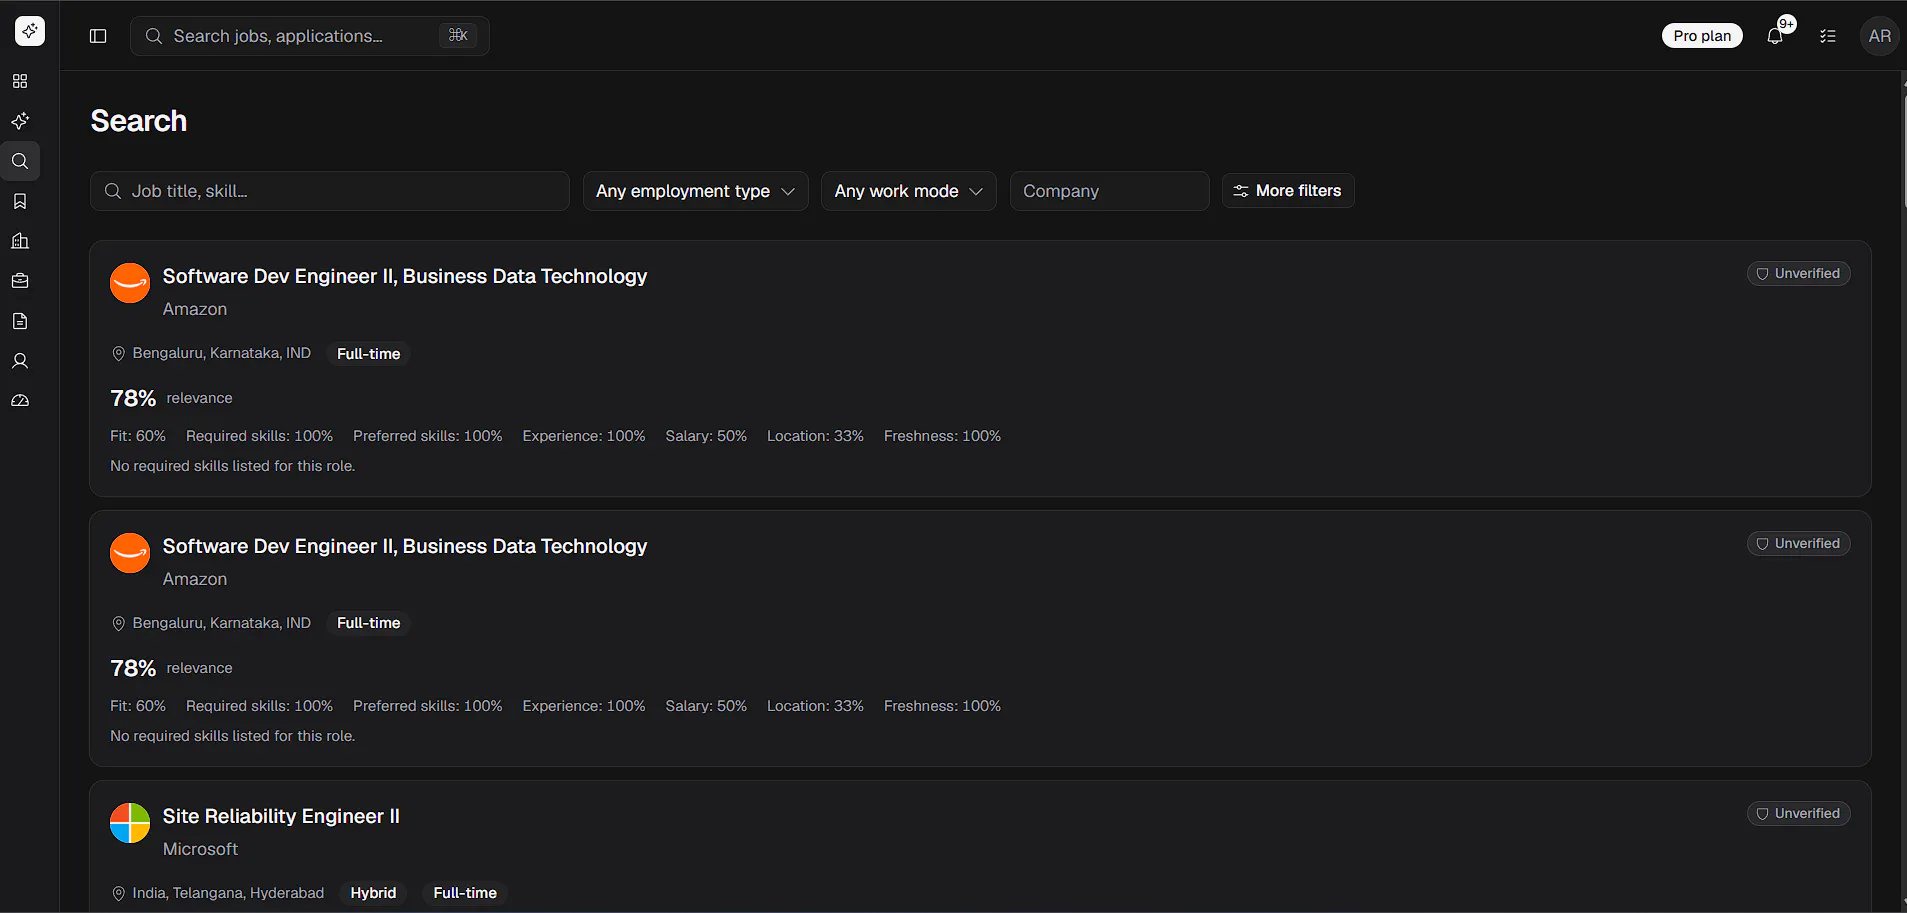Click the Unverified badge on second Amazon card
1907x913 pixels.
point(1799,544)
